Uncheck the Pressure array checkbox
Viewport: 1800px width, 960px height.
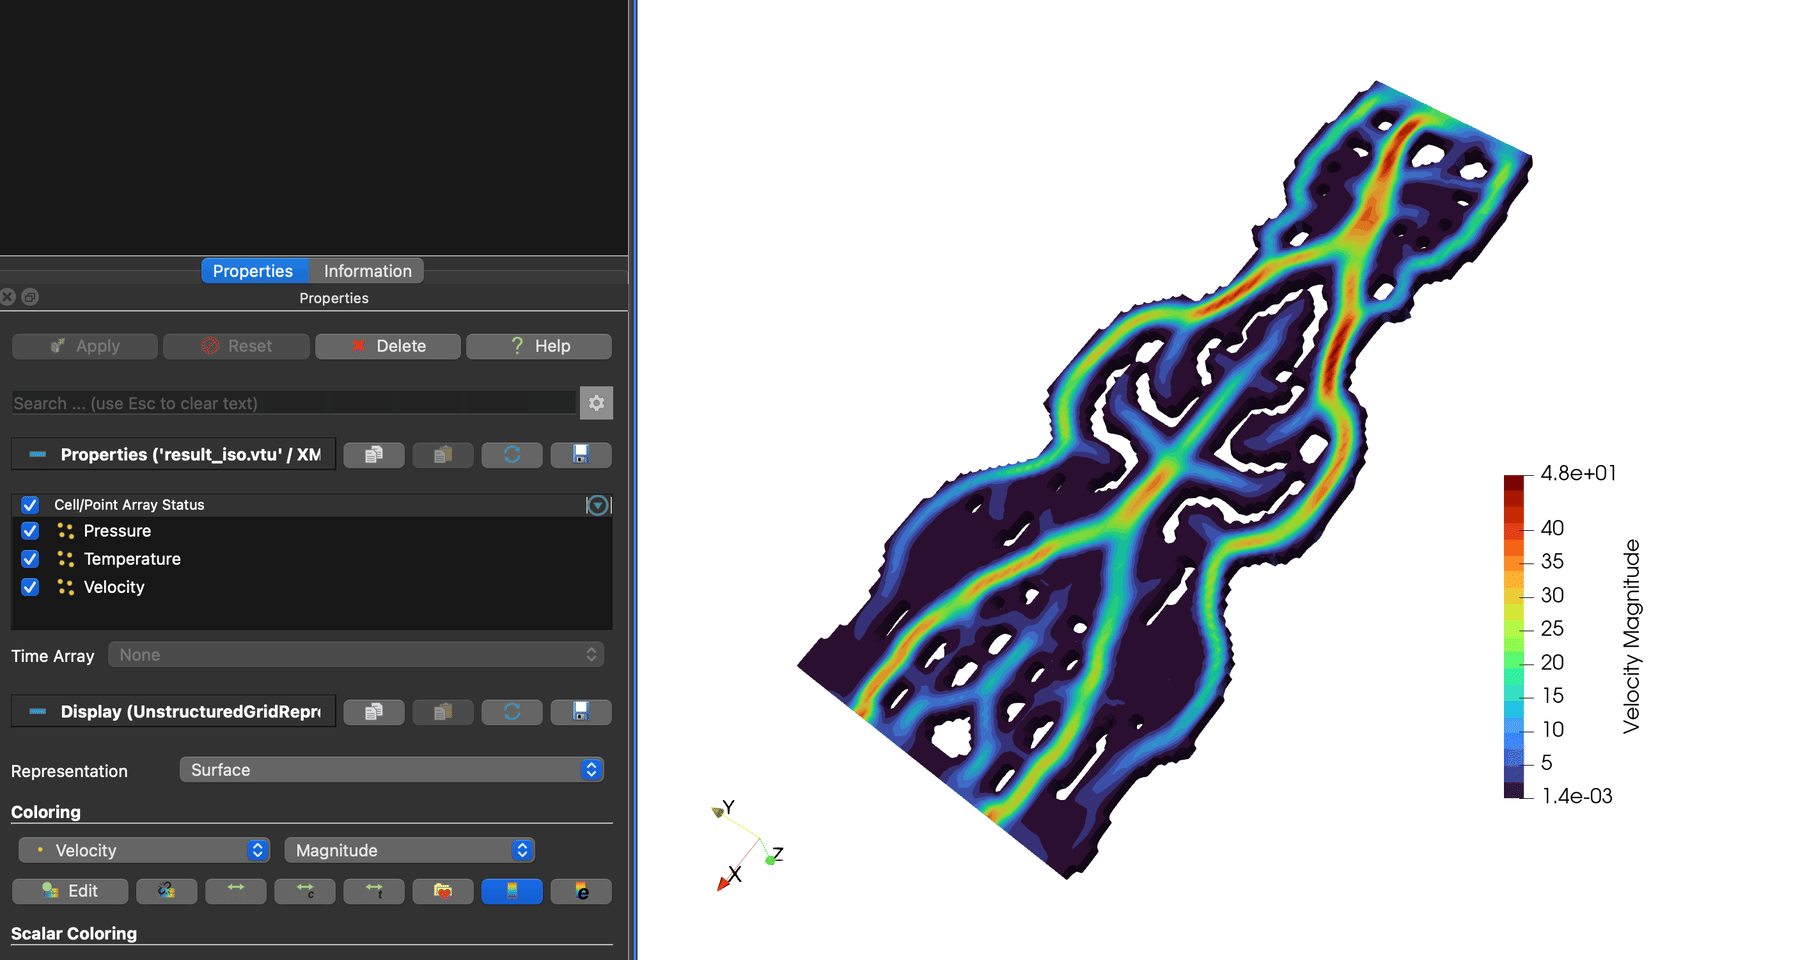coord(30,531)
